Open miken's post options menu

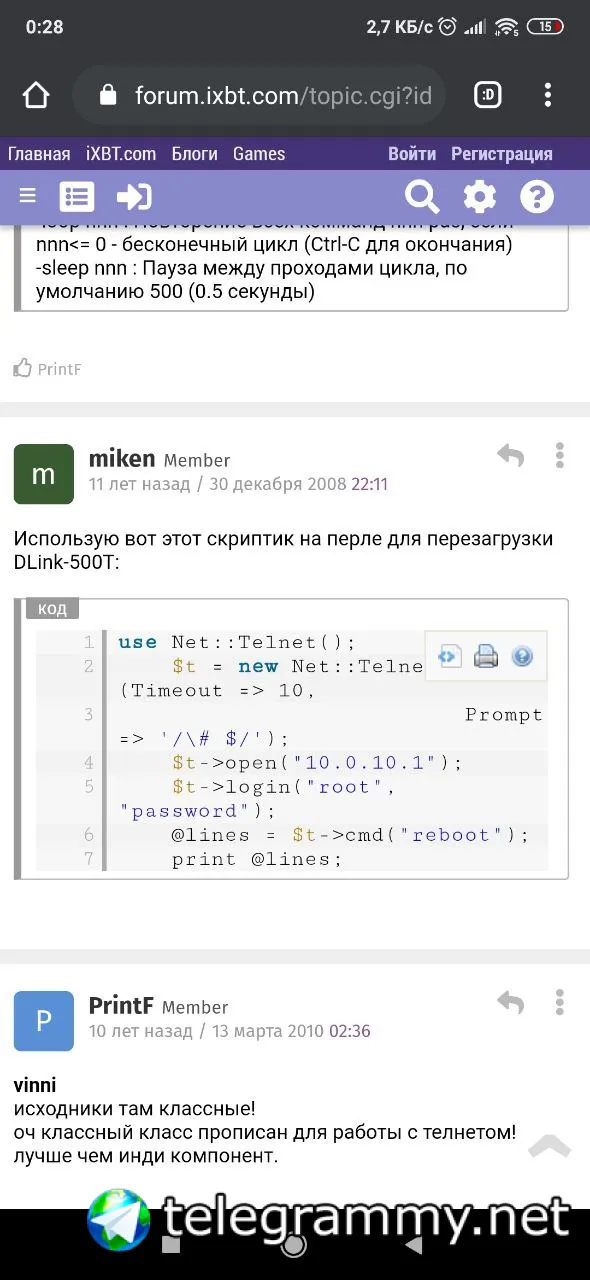(x=560, y=456)
